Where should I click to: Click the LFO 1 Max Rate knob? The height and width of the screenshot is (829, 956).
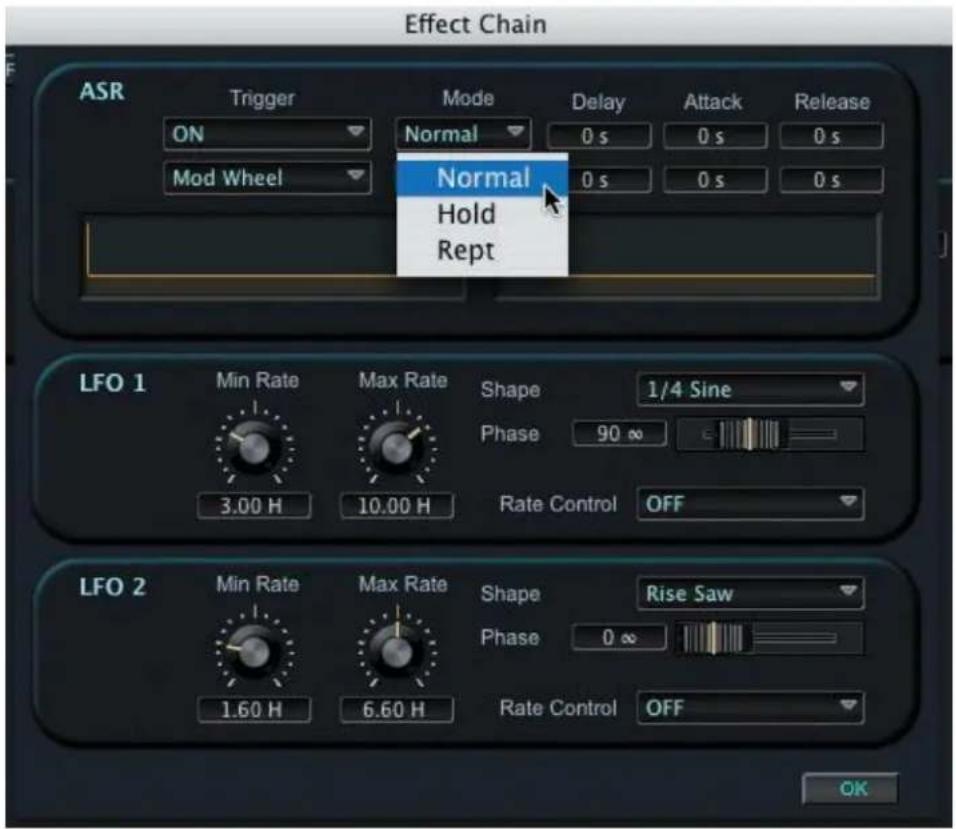pyautogui.click(x=397, y=447)
